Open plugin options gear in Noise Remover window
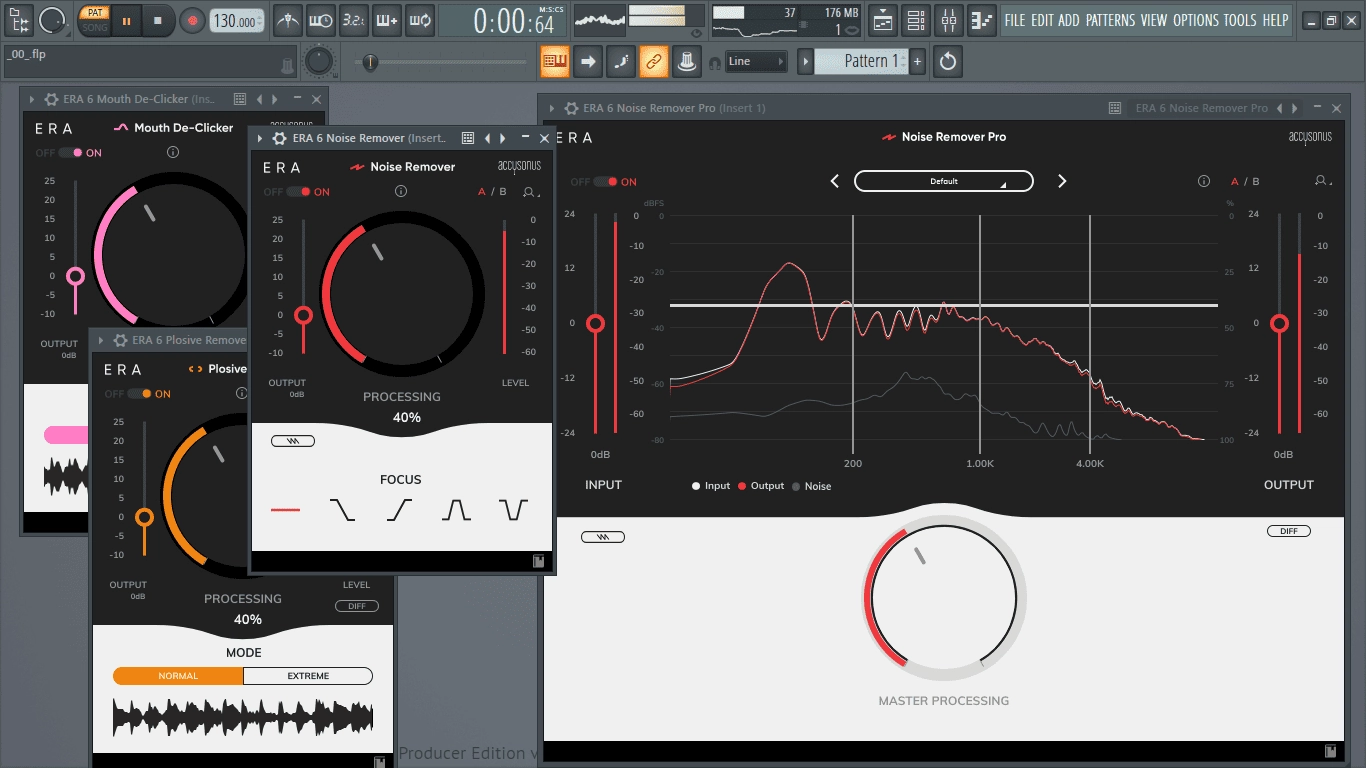The height and width of the screenshot is (768, 1366). [280, 138]
